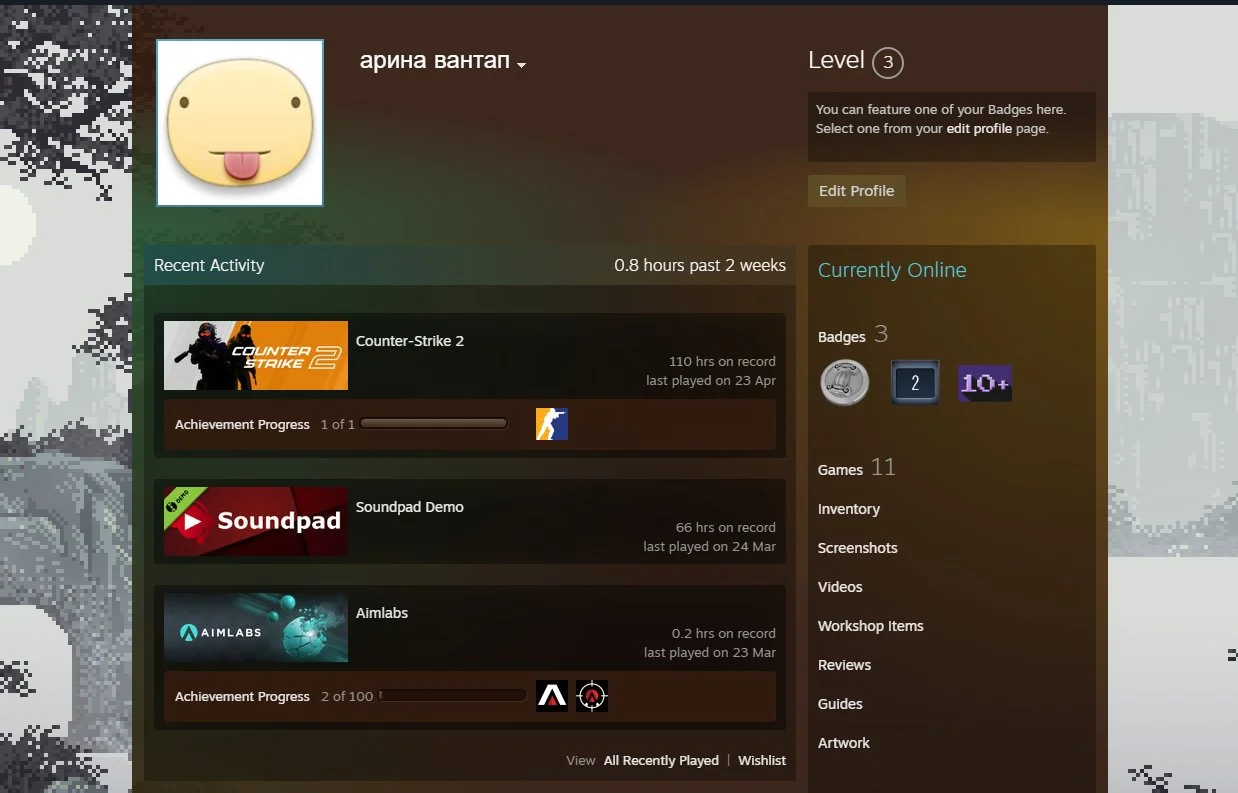View the Counter-Strike 2 achievement icon
Screen dimensions: 1238x793
pyautogui.click(x=552, y=424)
